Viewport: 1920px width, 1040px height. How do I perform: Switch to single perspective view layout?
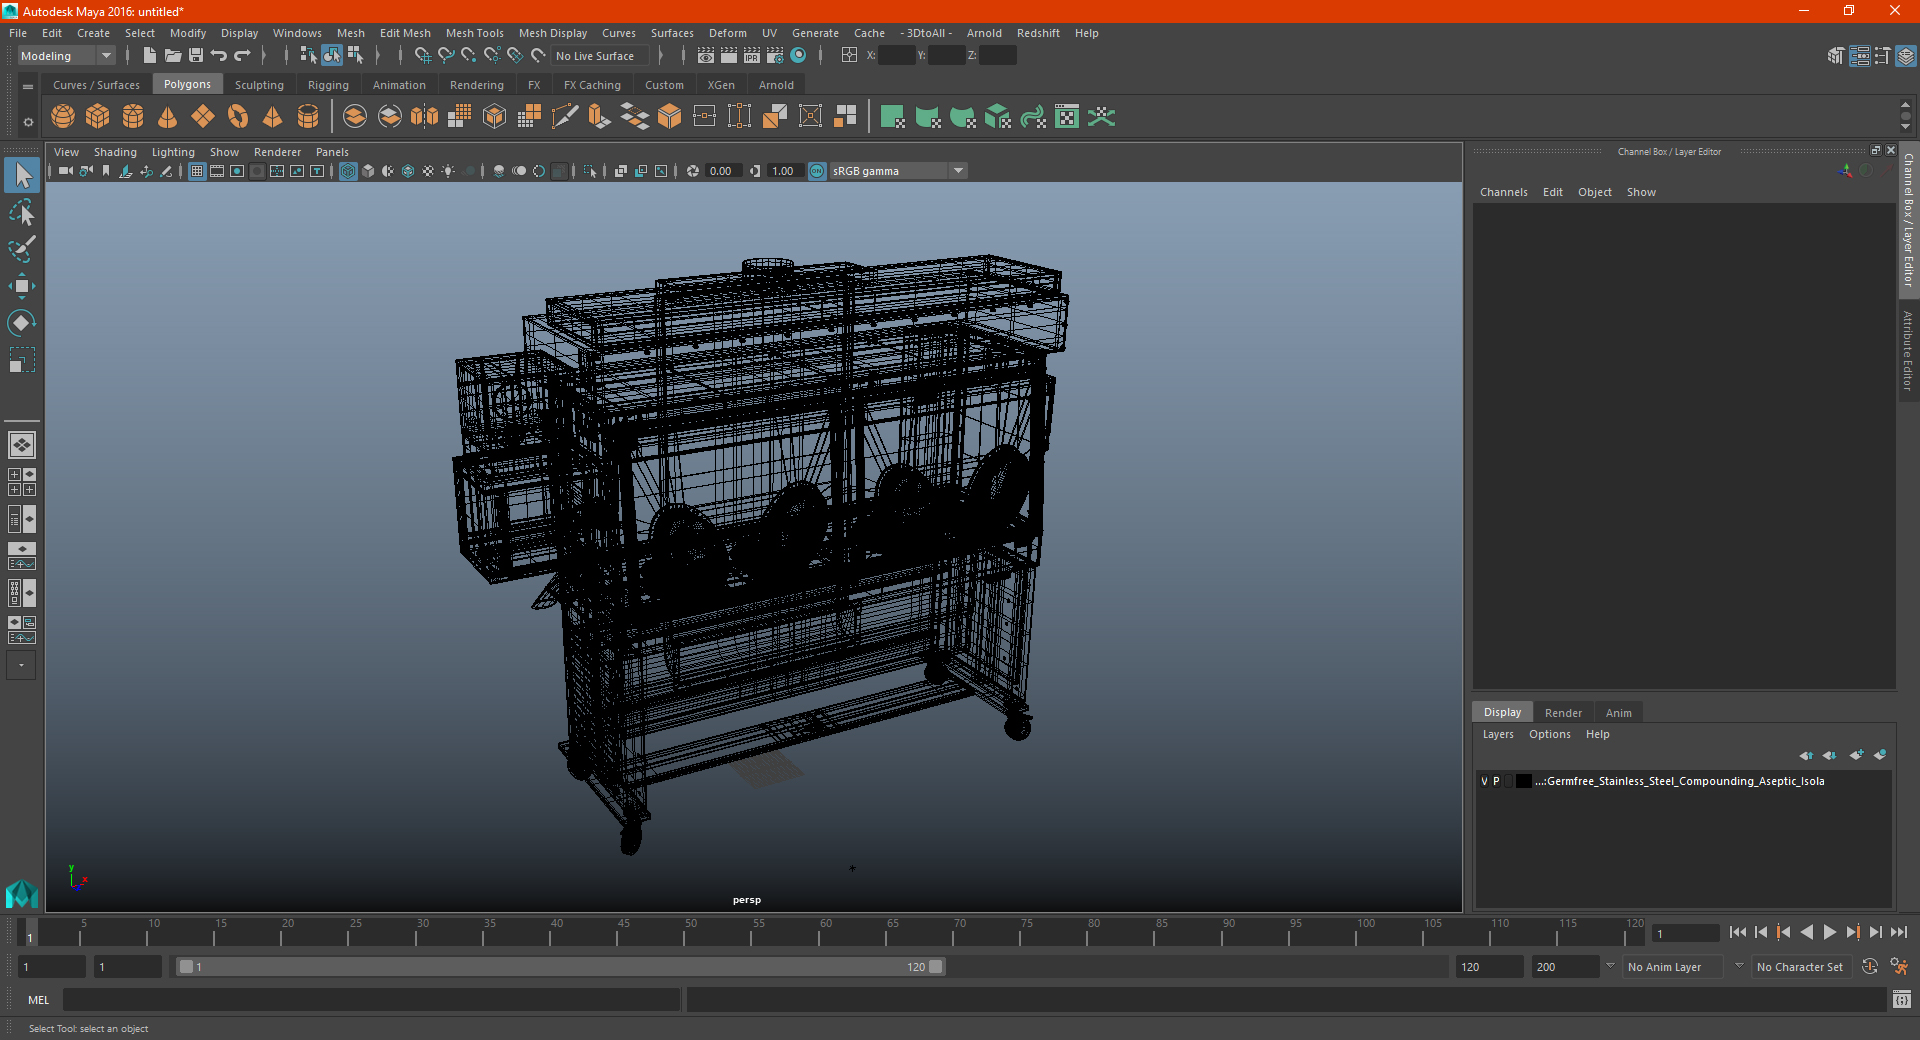(x=22, y=445)
